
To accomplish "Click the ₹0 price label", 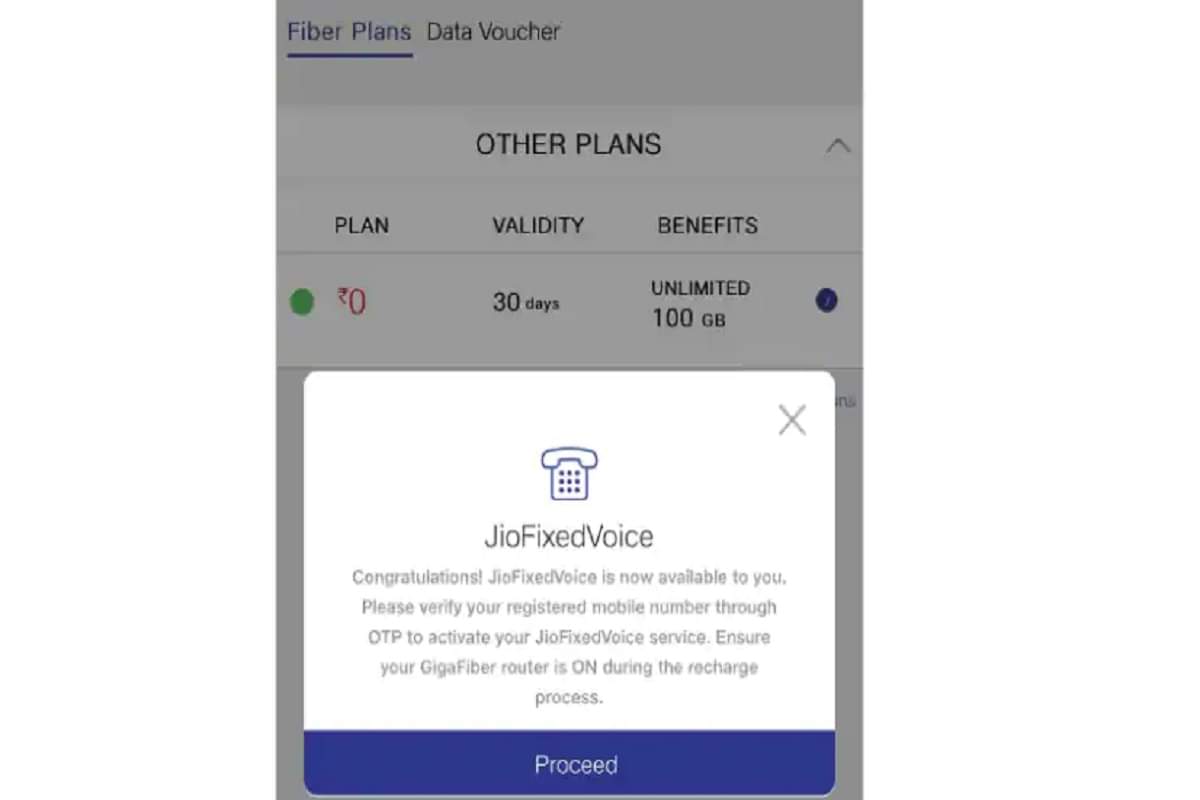I will coord(350,299).
